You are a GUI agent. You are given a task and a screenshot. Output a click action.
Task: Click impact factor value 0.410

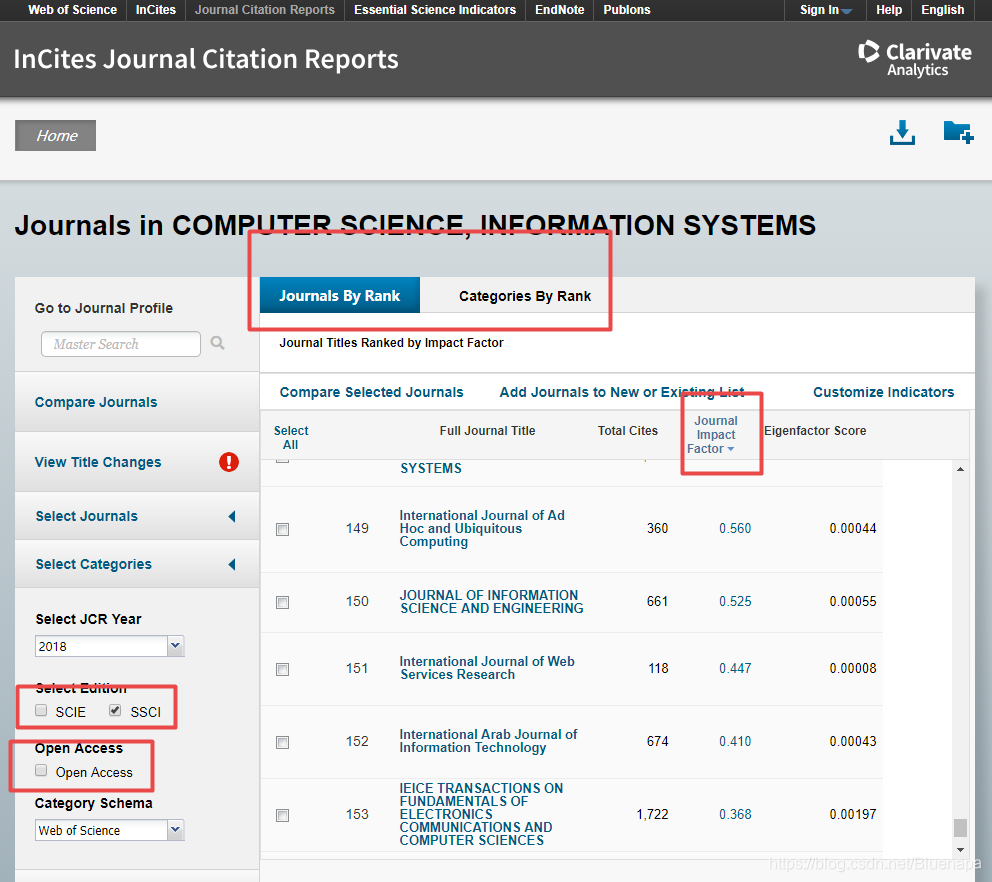pos(735,741)
